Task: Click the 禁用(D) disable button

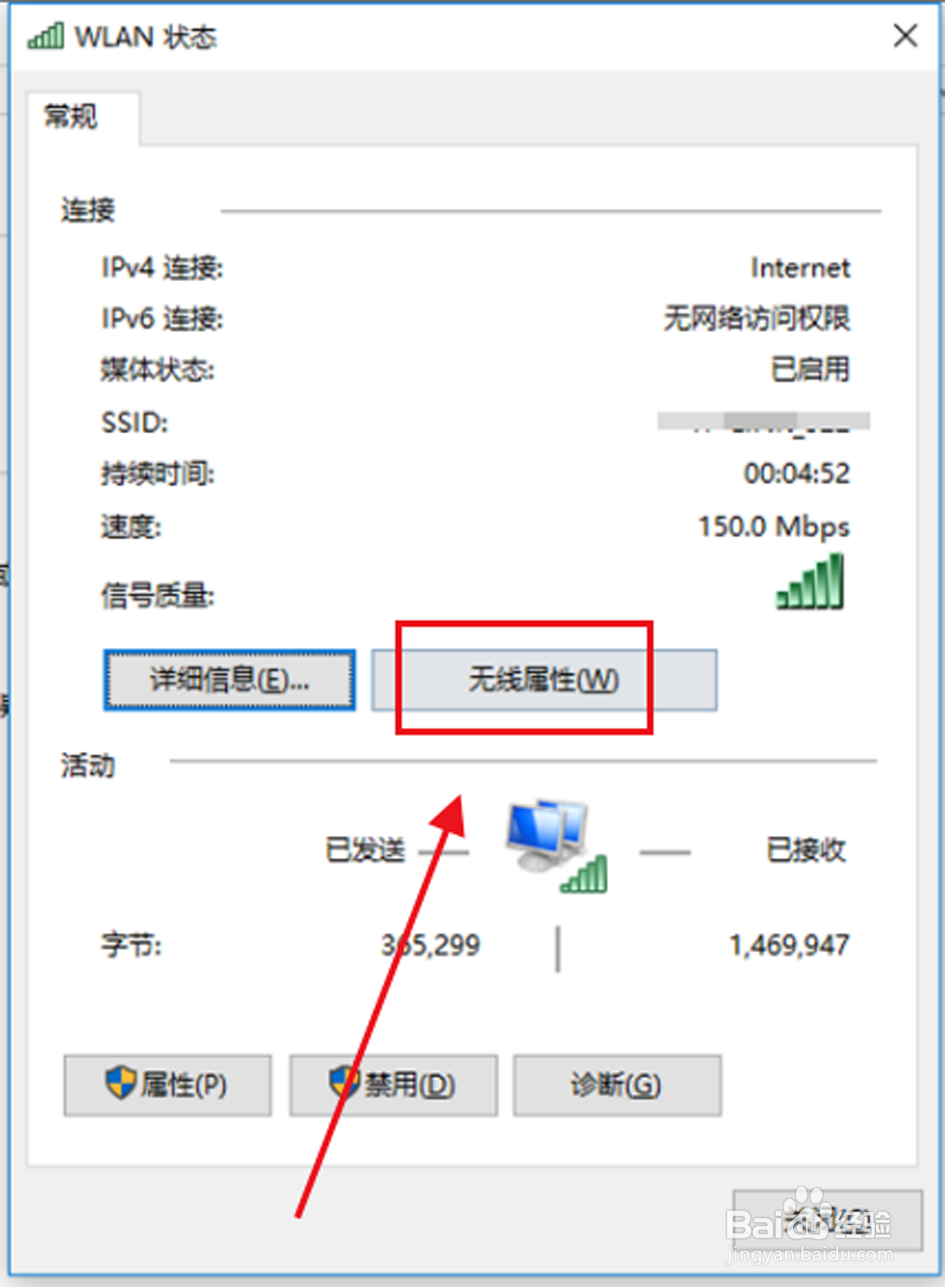Action: pyautogui.click(x=393, y=1085)
